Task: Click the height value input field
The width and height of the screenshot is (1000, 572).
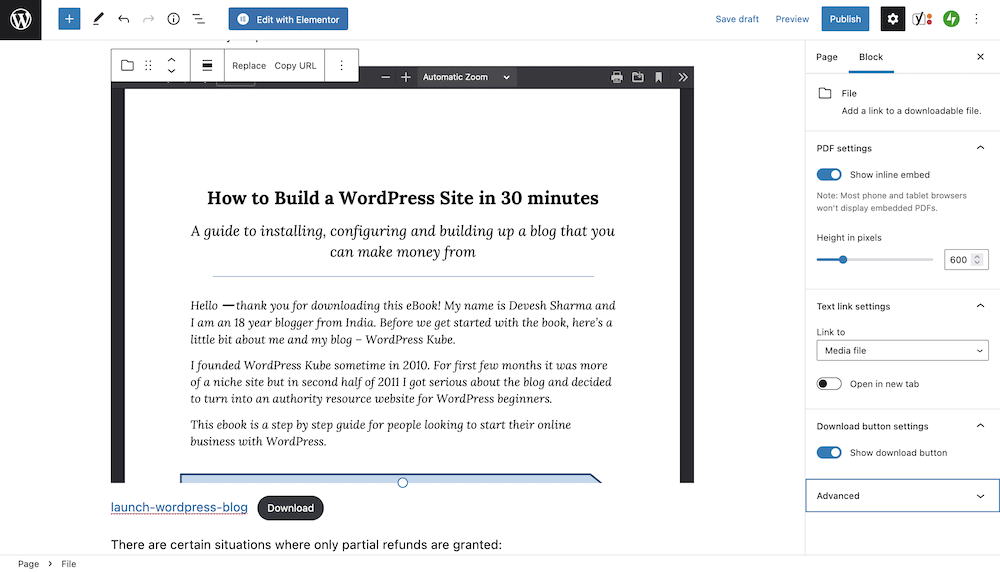Action: [x=958, y=260]
